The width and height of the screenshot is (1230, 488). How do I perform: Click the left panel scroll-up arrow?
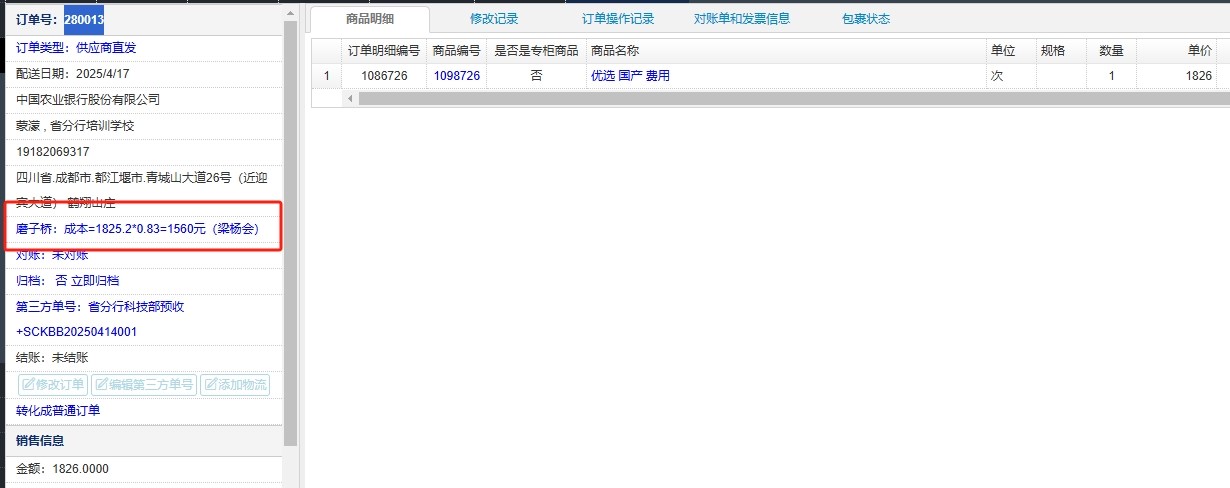(291, 13)
